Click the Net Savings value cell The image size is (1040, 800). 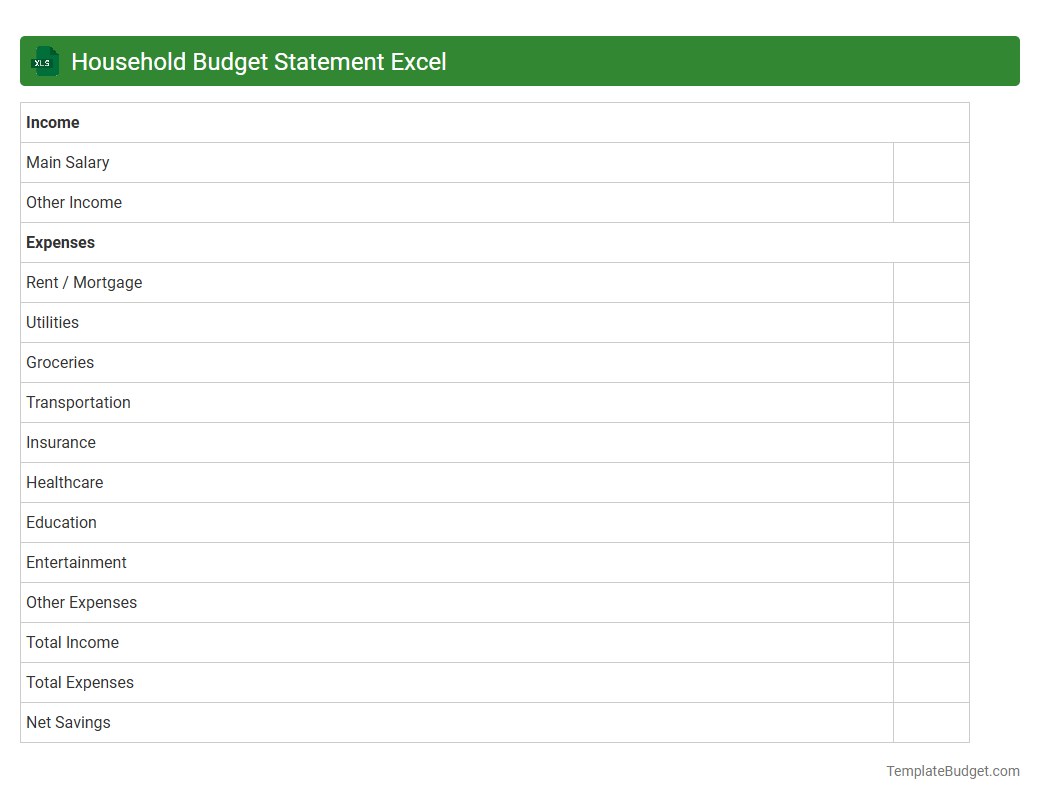tap(930, 722)
